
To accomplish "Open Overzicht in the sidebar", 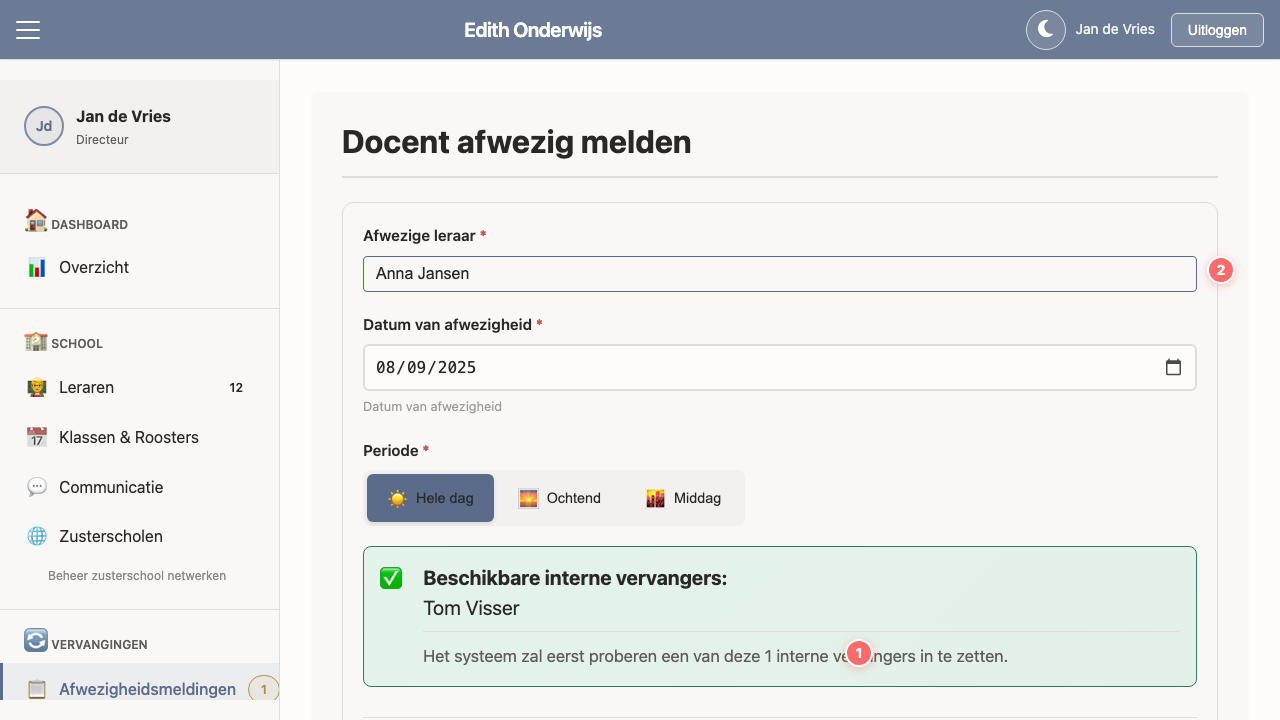I will coord(140,268).
